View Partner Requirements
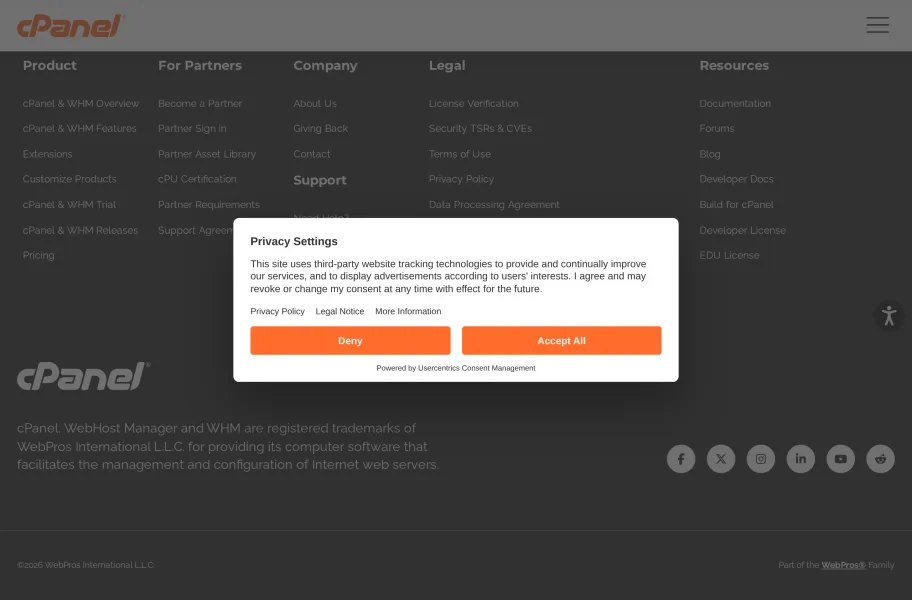Image resolution: width=912 pixels, height=600 pixels. pos(209,205)
